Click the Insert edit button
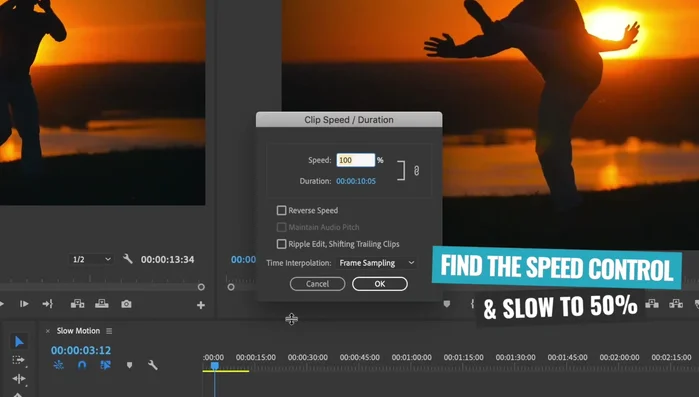Viewport: 699px width, 397px height. point(77,304)
